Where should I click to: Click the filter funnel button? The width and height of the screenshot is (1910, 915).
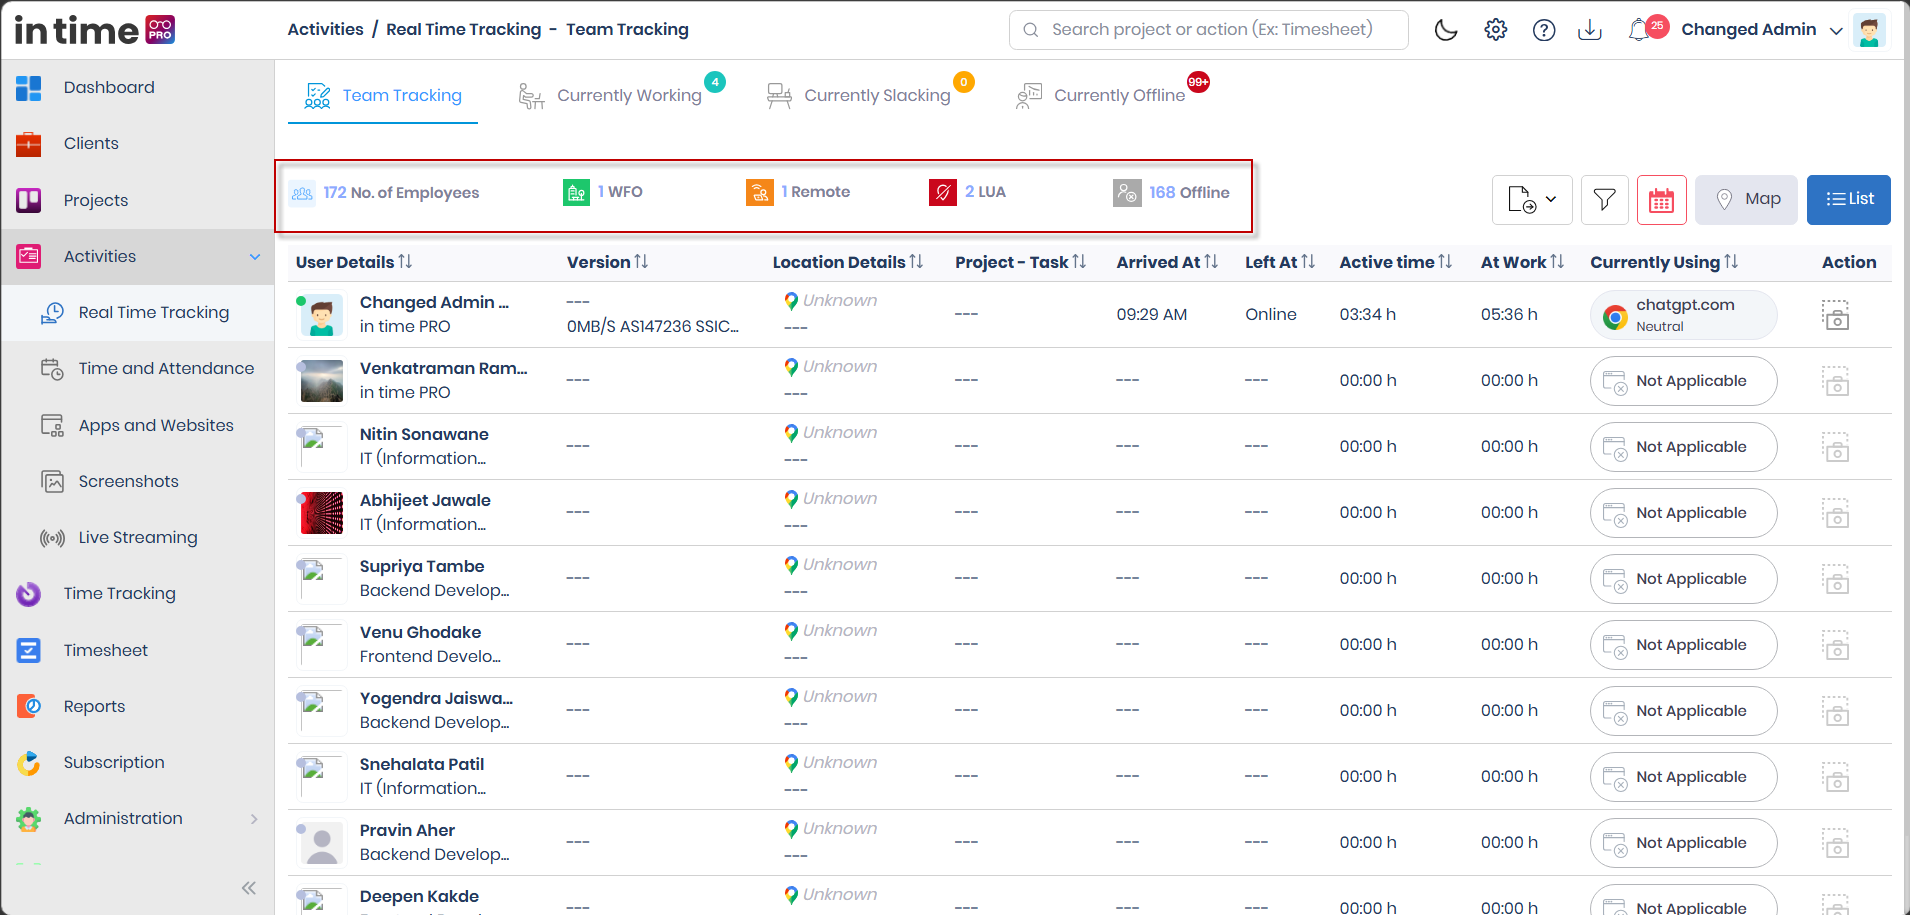point(1604,200)
